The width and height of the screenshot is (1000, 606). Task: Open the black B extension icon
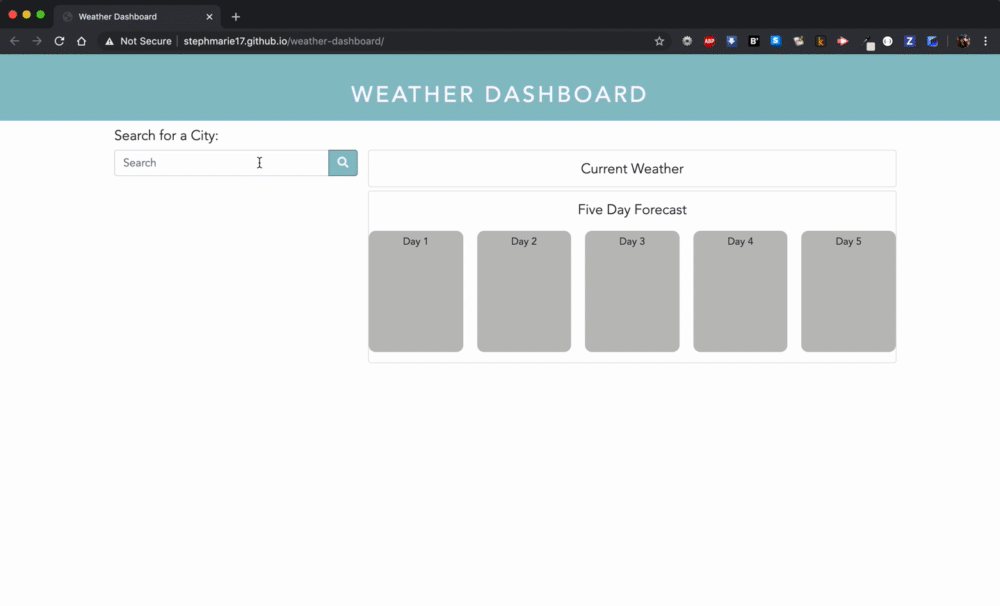[x=754, y=41]
